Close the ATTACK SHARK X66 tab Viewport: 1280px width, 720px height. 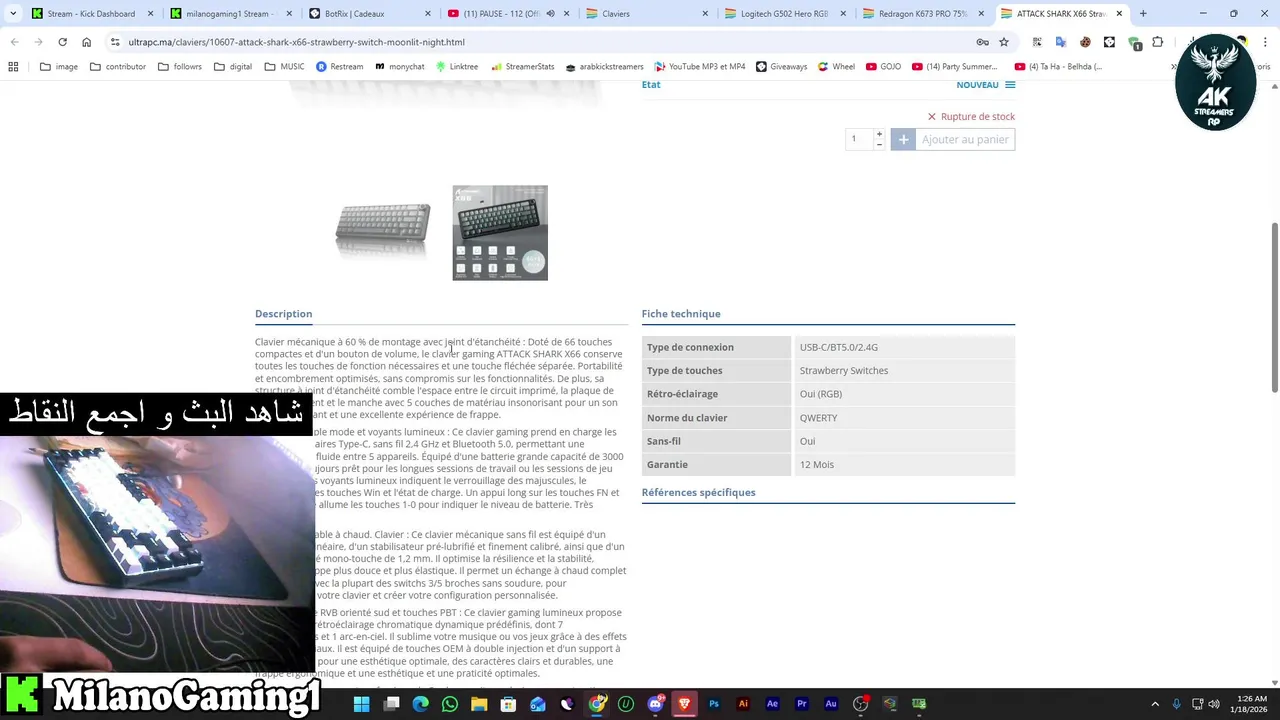coord(1118,13)
